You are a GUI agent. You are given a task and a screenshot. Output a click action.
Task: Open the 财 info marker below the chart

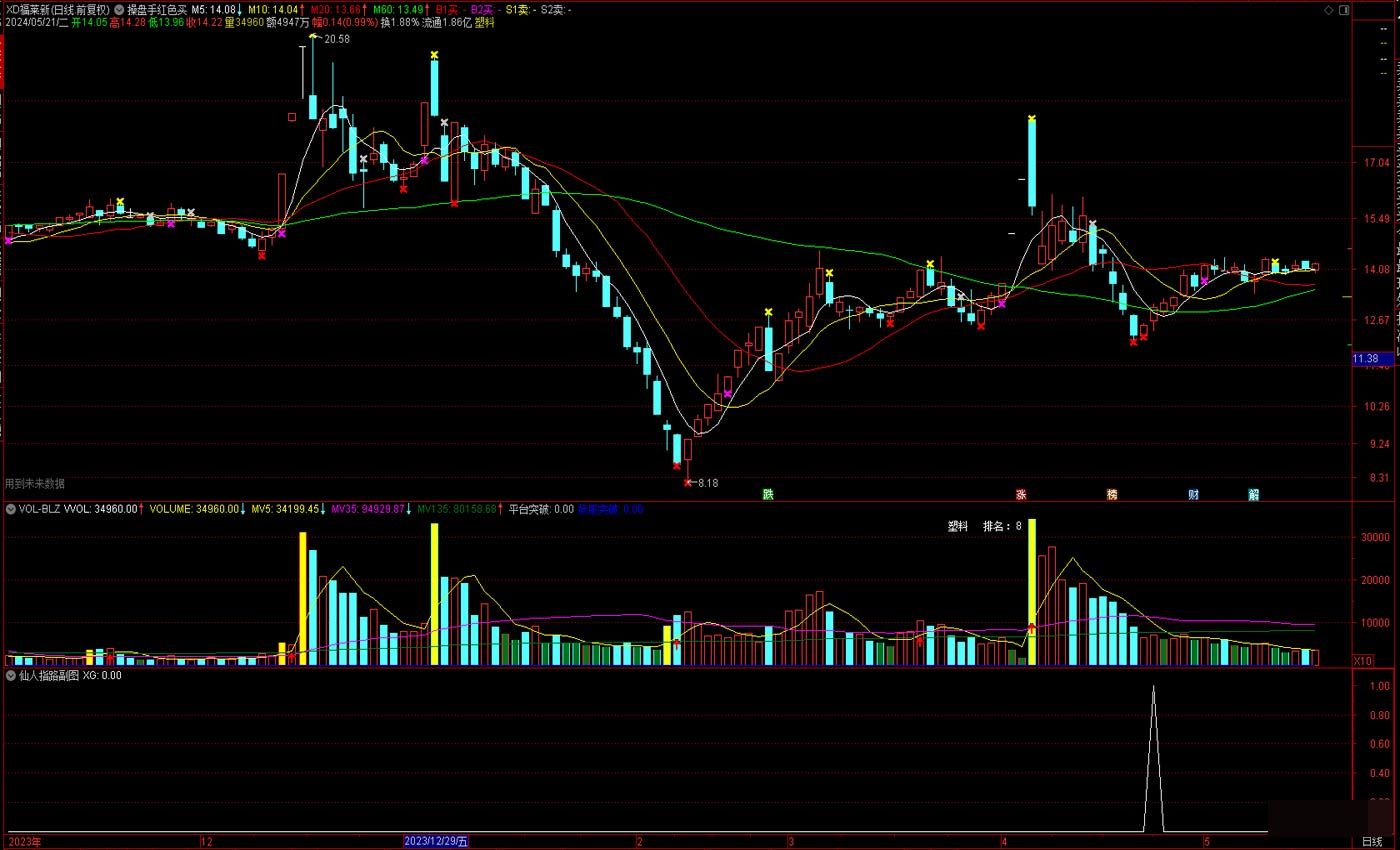1193,494
